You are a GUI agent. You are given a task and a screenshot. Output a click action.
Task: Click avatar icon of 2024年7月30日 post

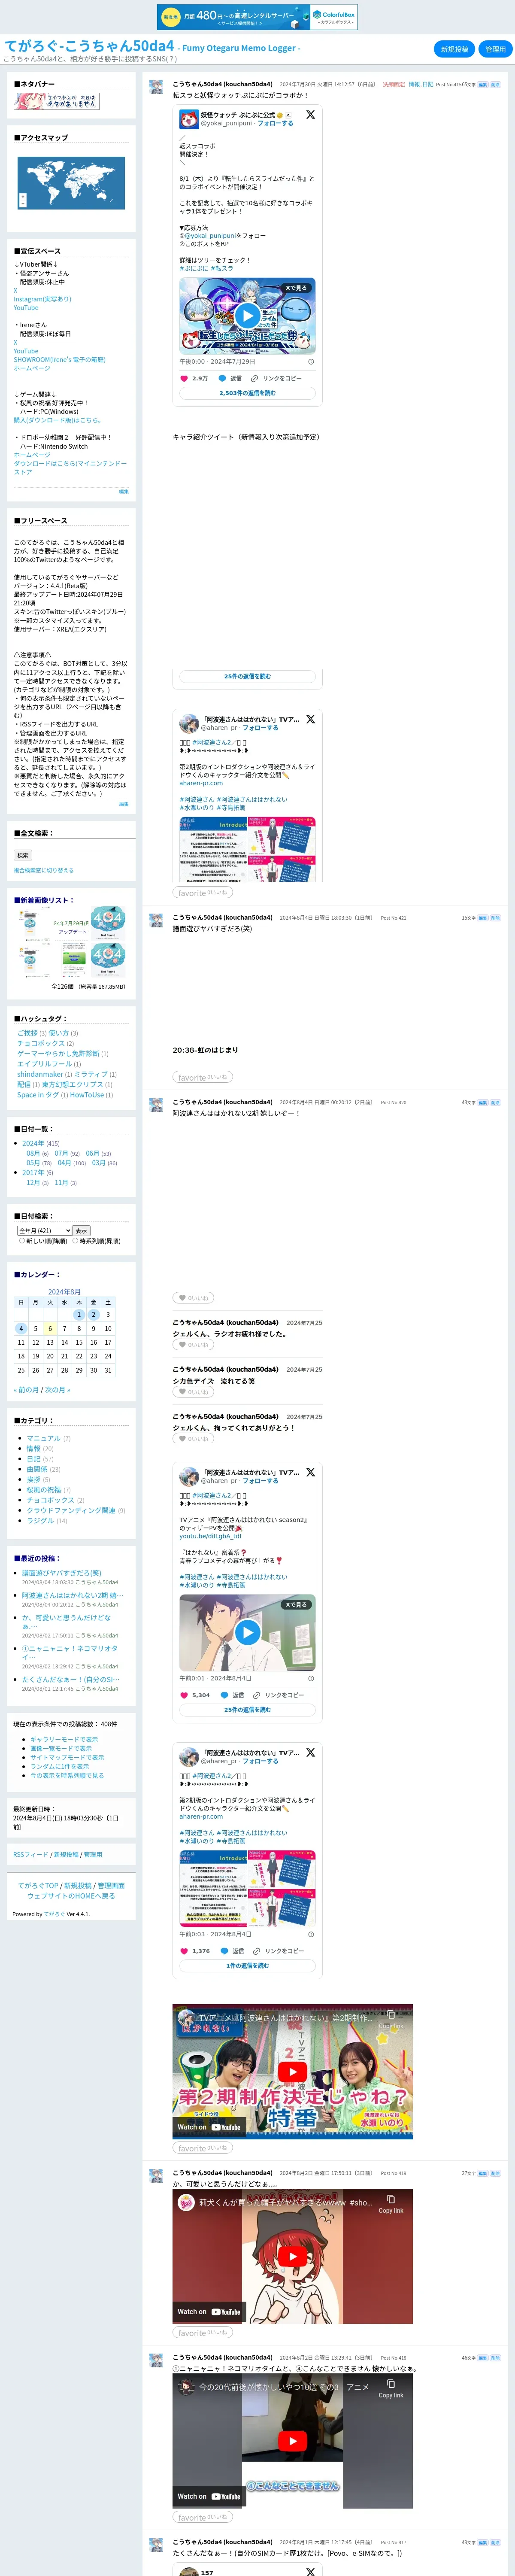tap(156, 87)
